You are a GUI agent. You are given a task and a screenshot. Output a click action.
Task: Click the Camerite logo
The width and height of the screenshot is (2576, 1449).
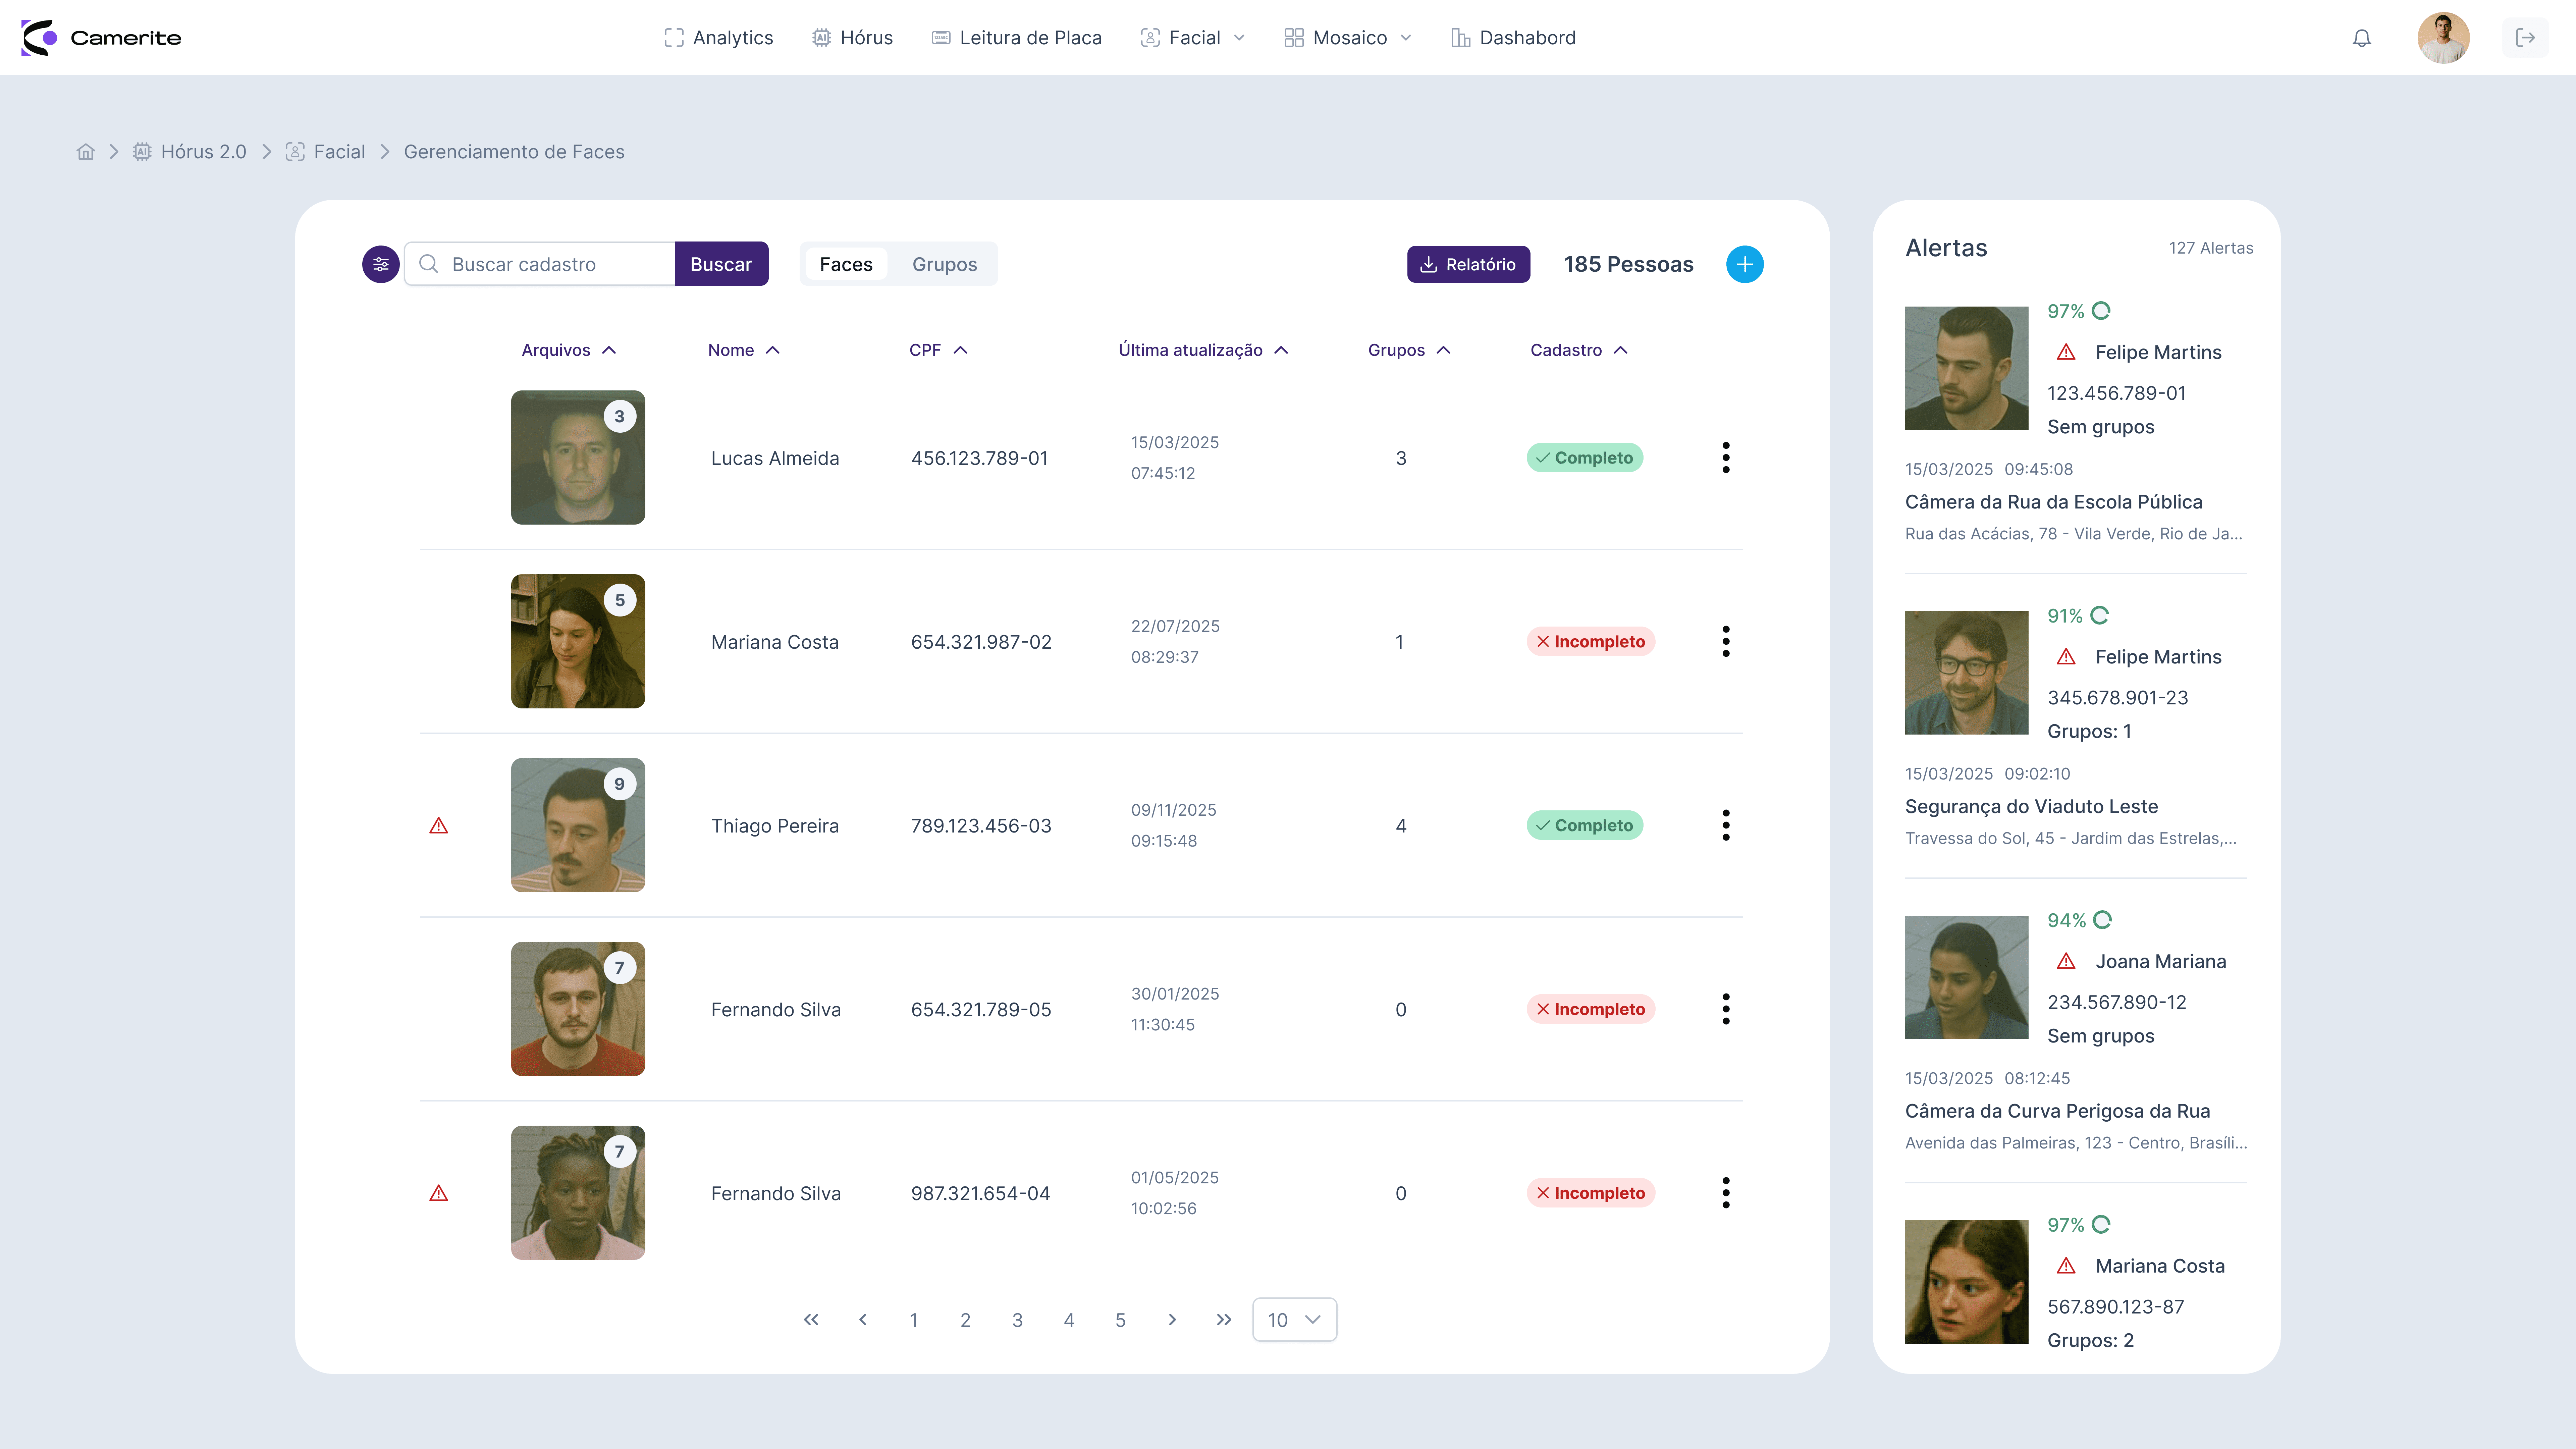(x=101, y=38)
